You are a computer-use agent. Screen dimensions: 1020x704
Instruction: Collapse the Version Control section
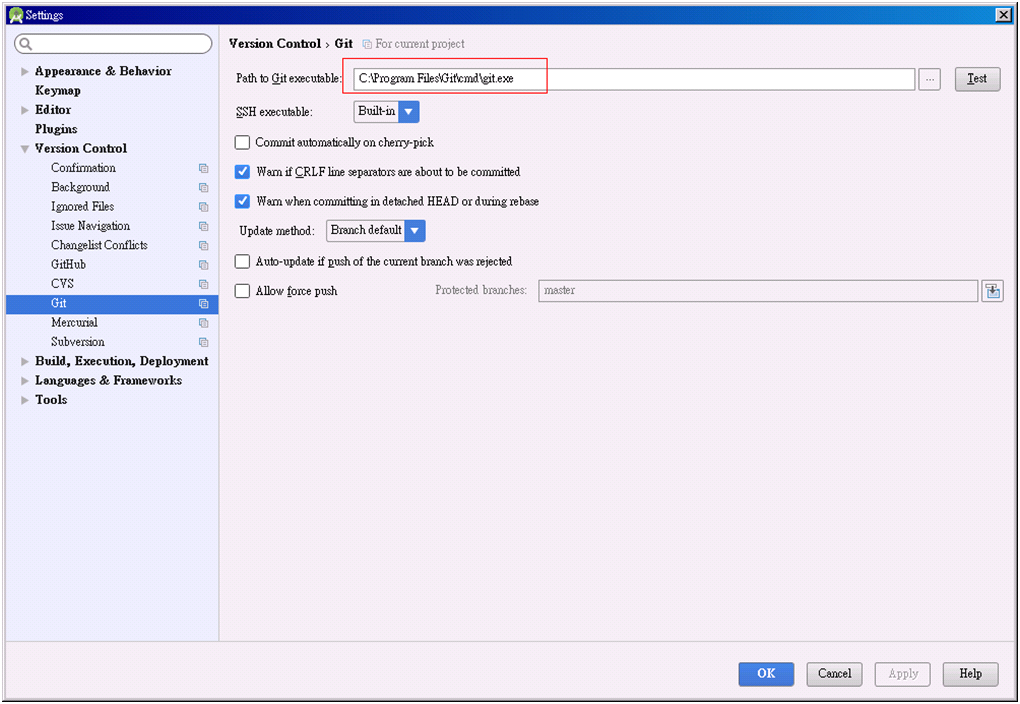pyautogui.click(x=25, y=149)
